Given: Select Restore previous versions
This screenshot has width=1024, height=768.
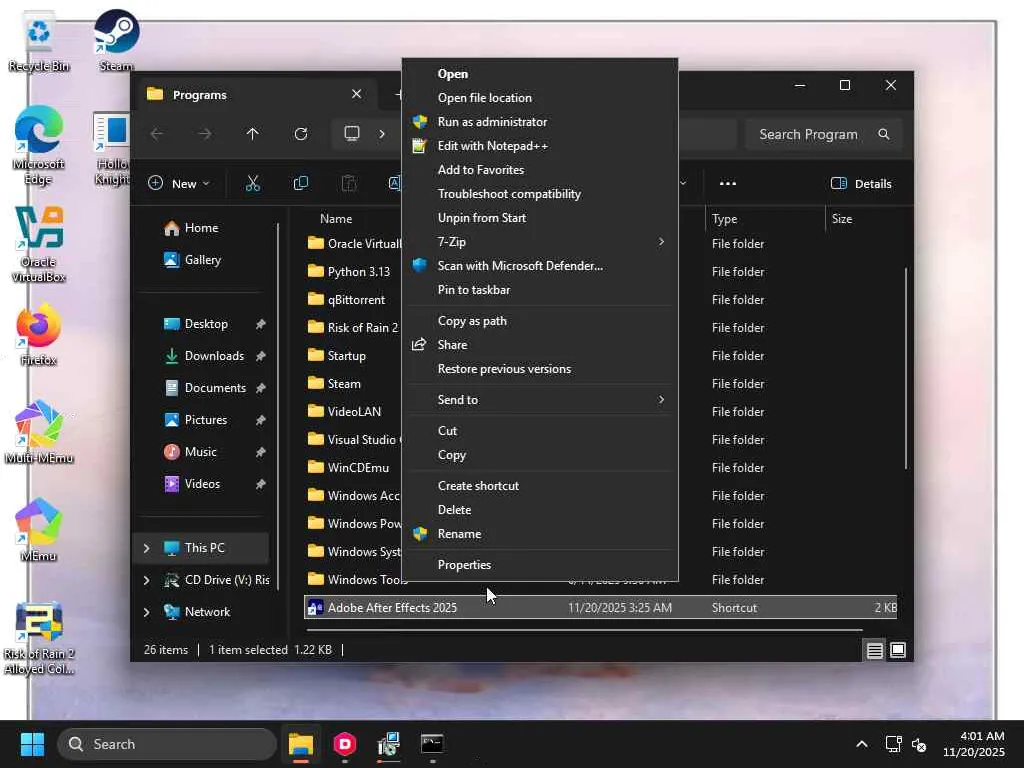Looking at the screenshot, I should point(541,369).
